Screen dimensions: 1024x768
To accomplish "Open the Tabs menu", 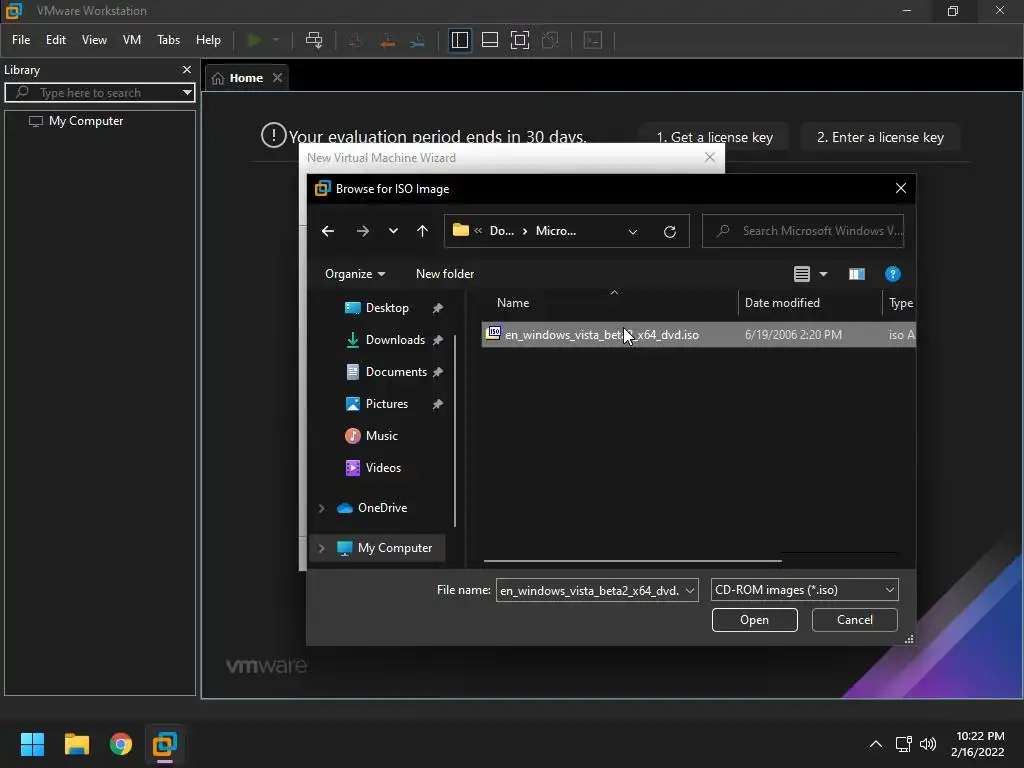I will (168, 40).
